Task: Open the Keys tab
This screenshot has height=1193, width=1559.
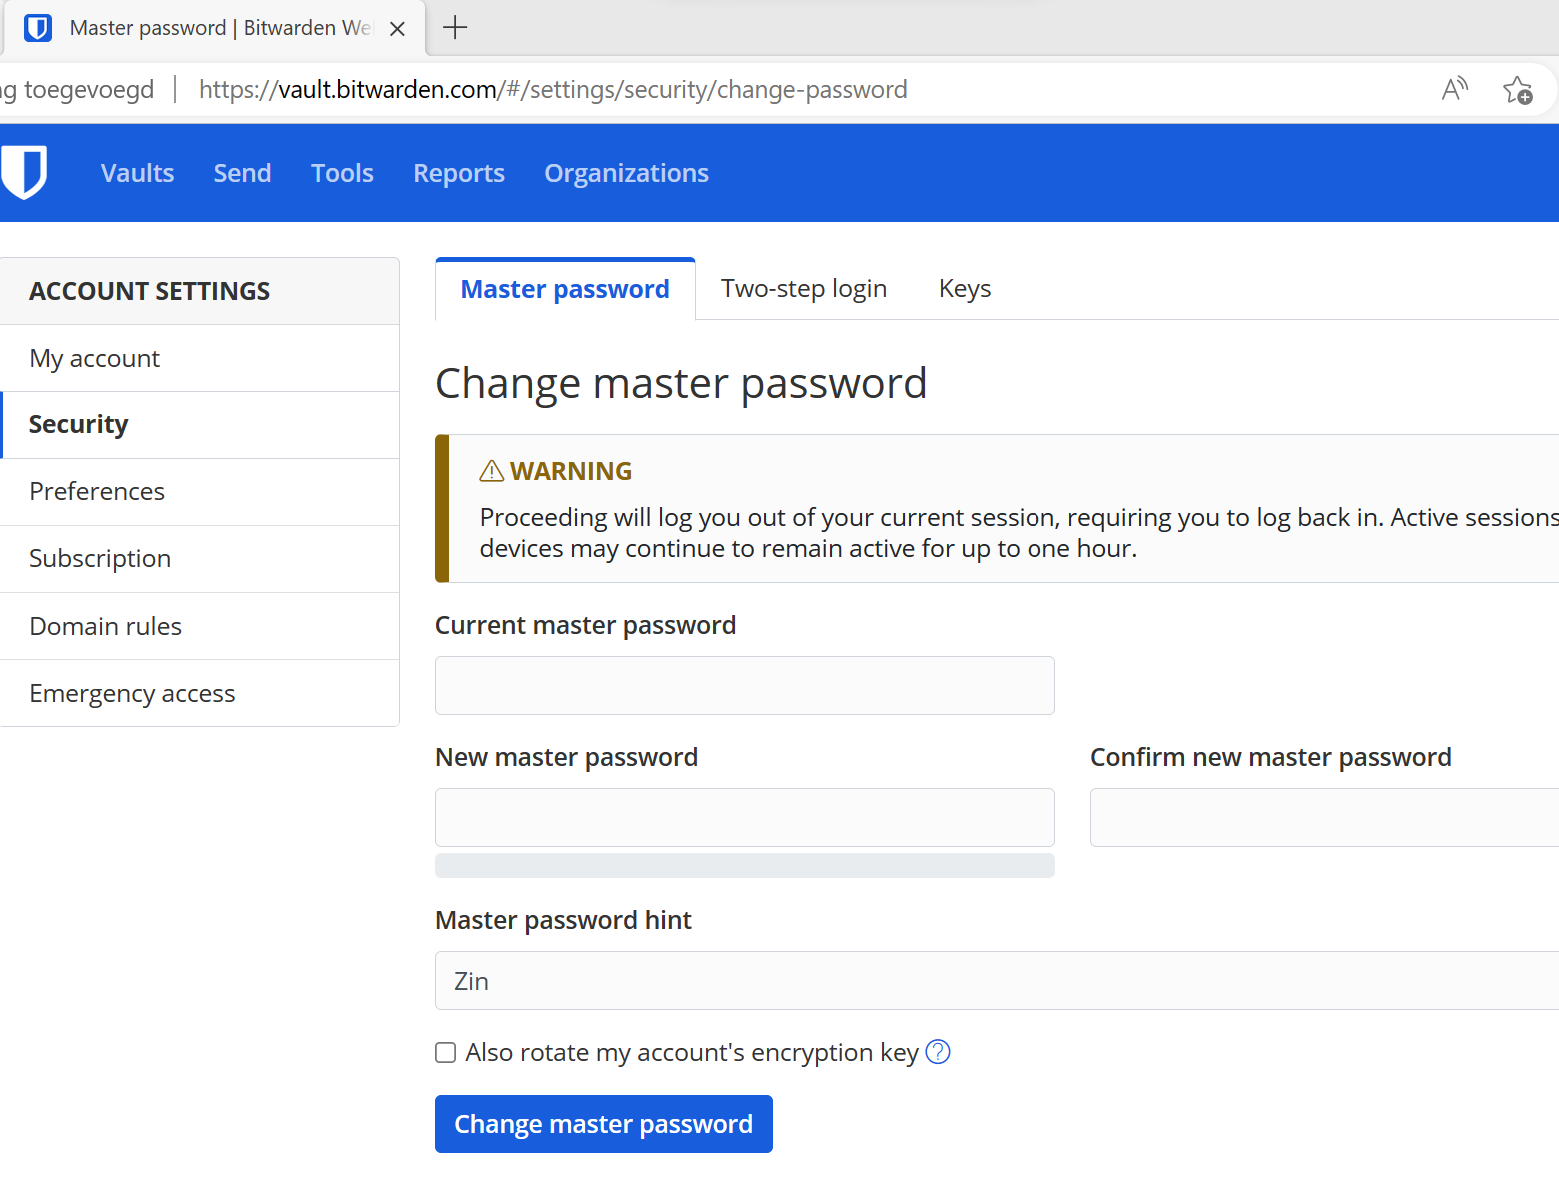Action: (965, 289)
